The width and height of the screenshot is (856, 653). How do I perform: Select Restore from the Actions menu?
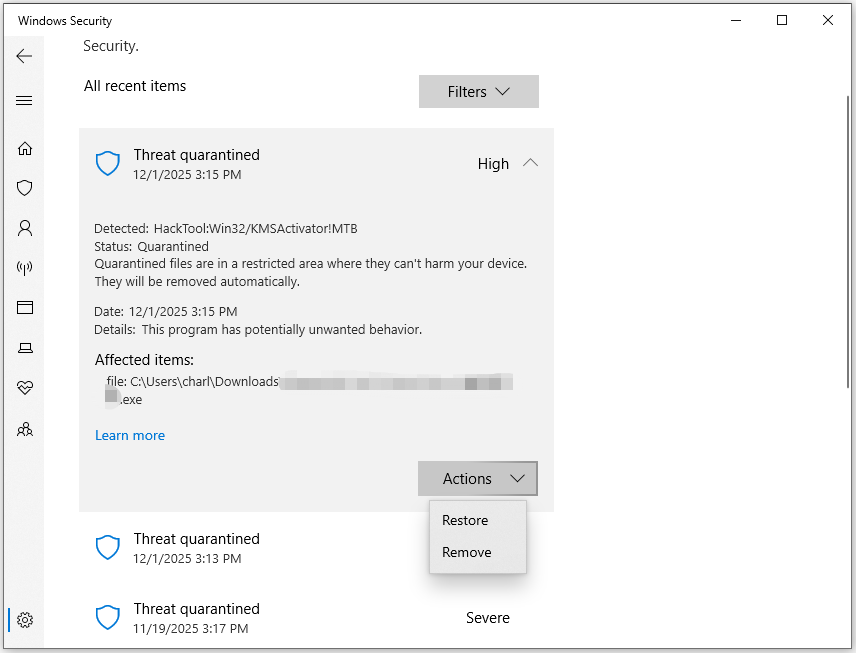point(465,520)
